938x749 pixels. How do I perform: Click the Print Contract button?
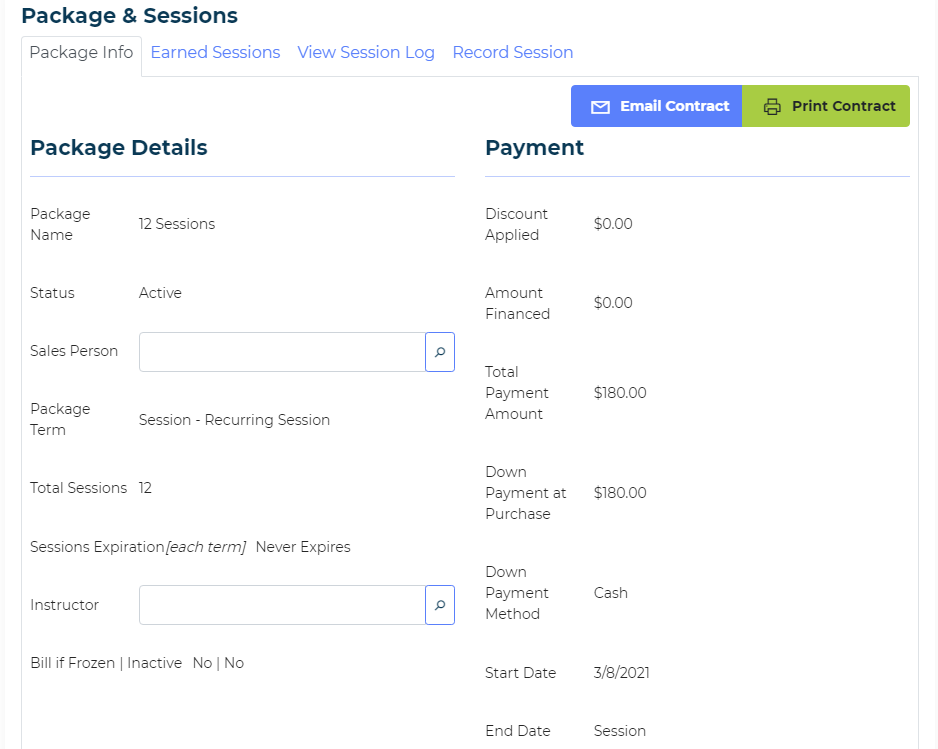pyautogui.click(x=826, y=106)
